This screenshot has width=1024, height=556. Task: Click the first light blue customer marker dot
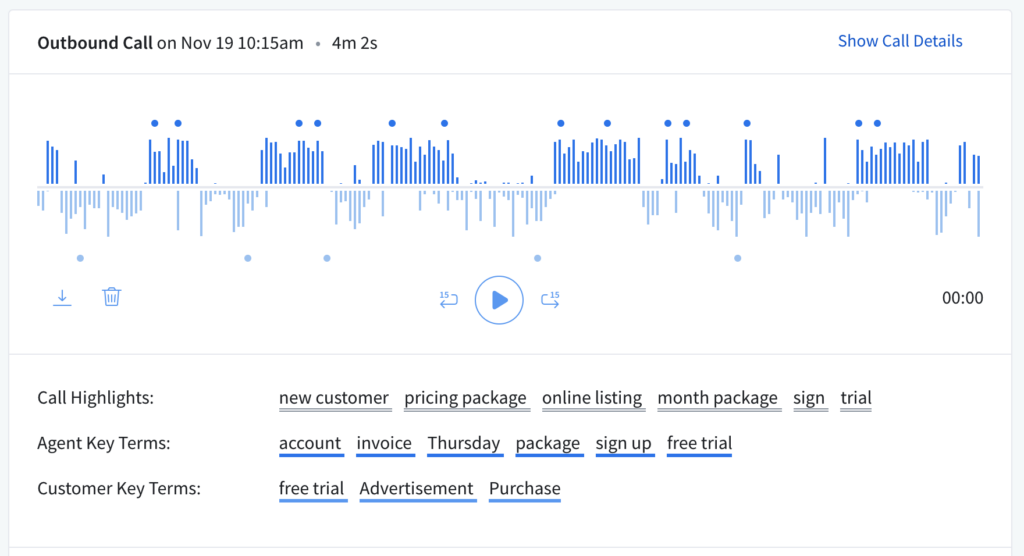[80, 258]
